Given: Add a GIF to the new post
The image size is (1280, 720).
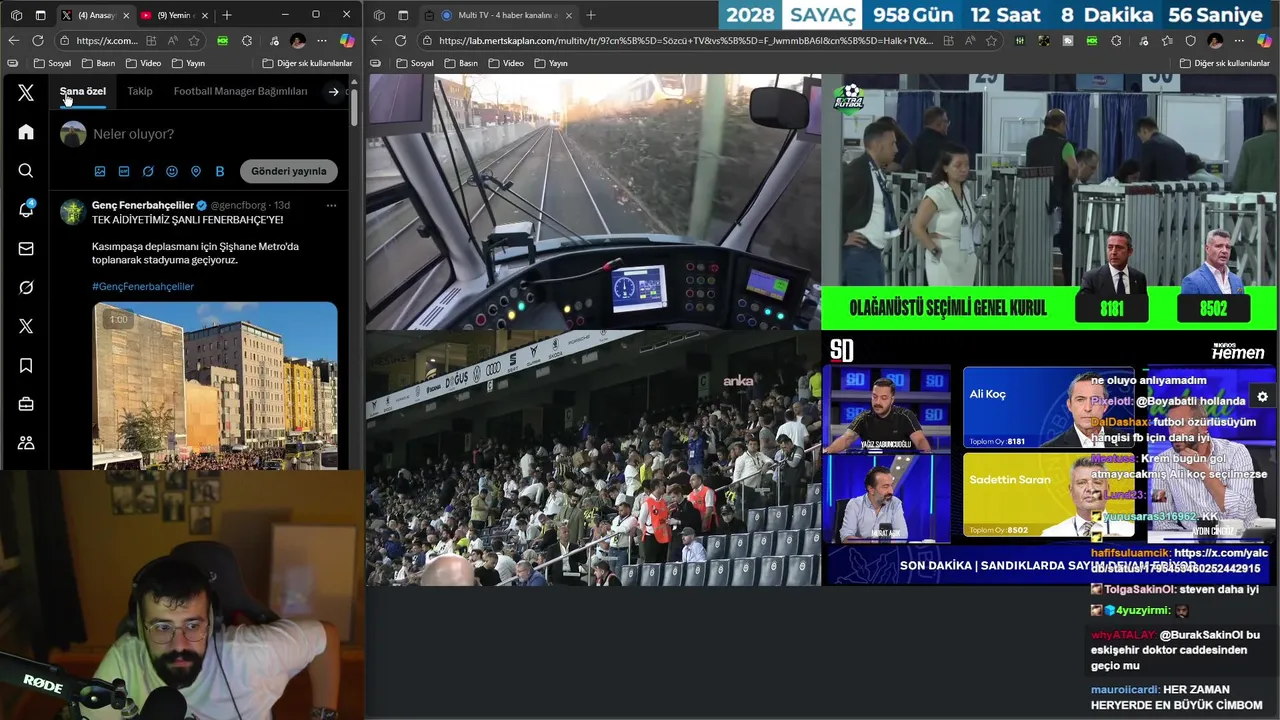Looking at the screenshot, I should 124,171.
